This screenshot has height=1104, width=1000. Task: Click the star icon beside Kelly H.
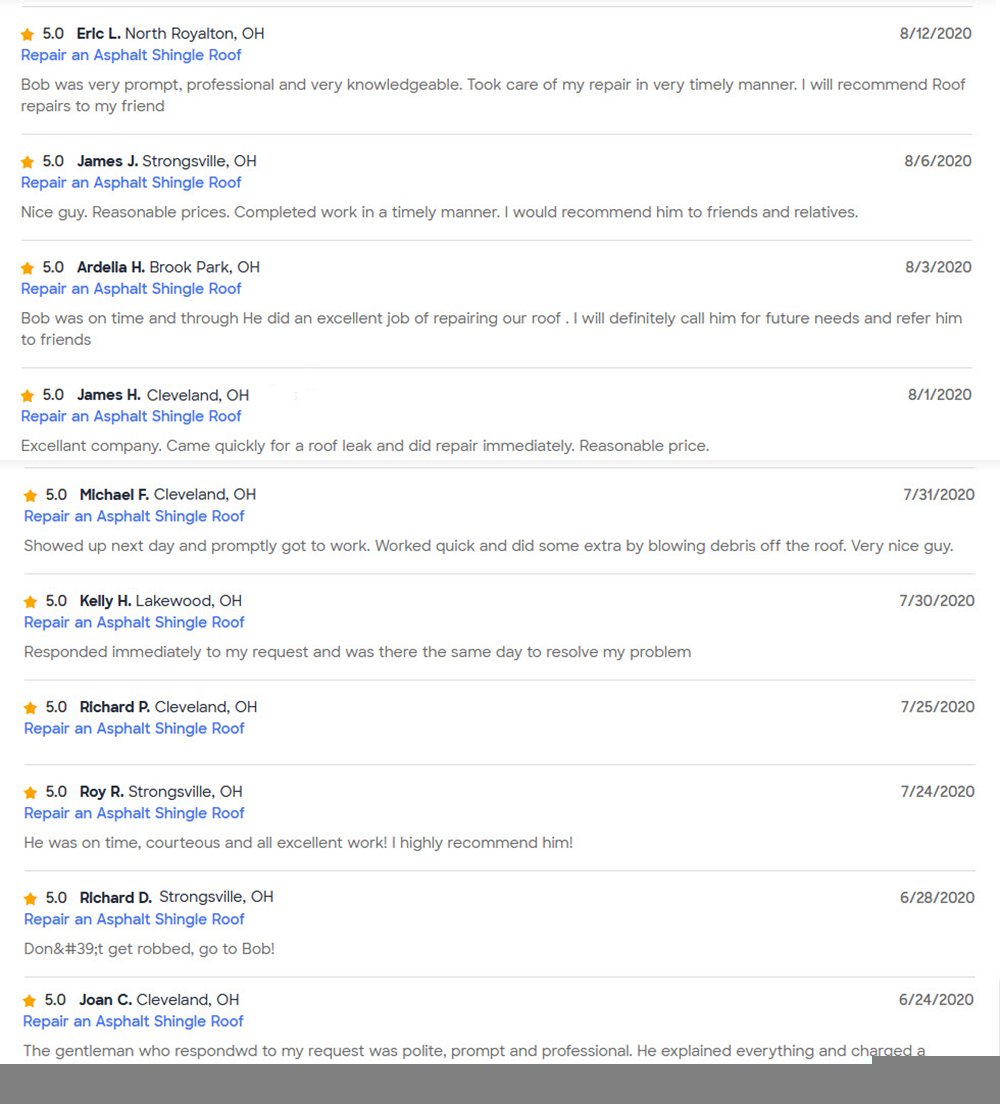click(x=31, y=602)
